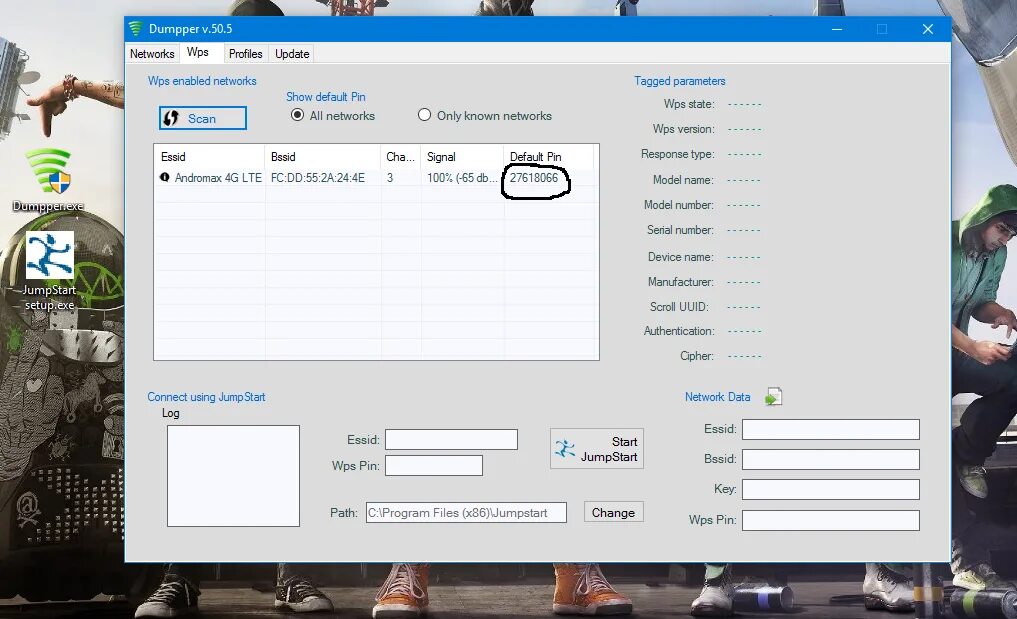Viewport: 1017px width, 619px height.
Task: Select the All networks radio button
Action: [x=298, y=115]
